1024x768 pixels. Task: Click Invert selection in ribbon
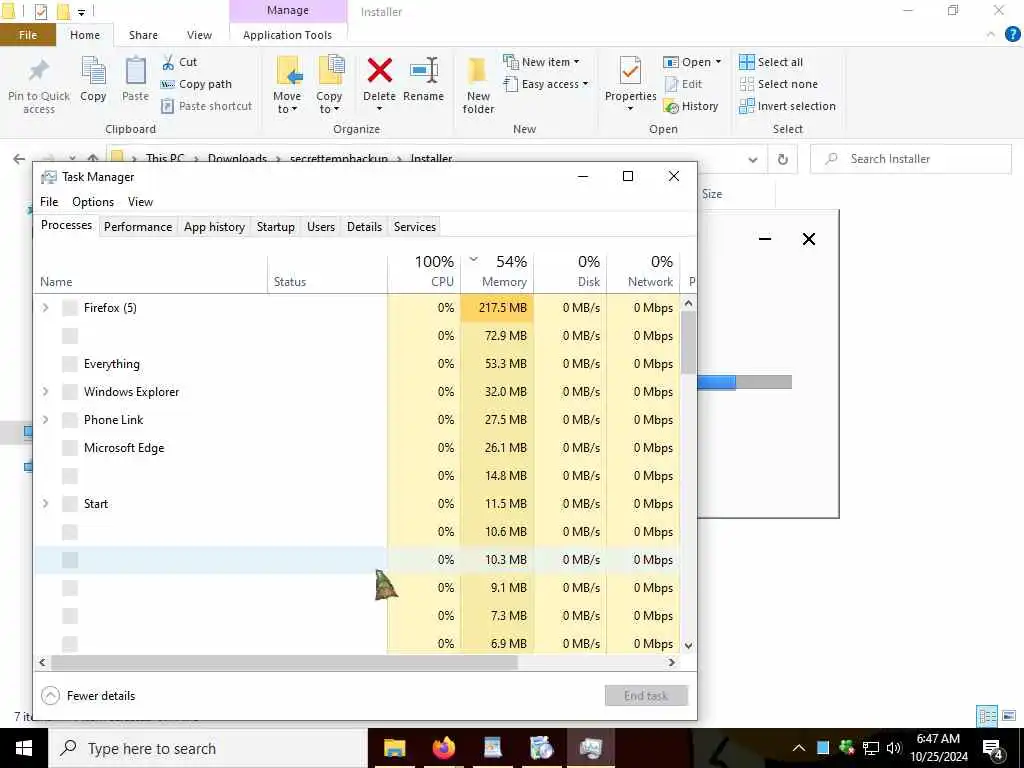(x=787, y=106)
